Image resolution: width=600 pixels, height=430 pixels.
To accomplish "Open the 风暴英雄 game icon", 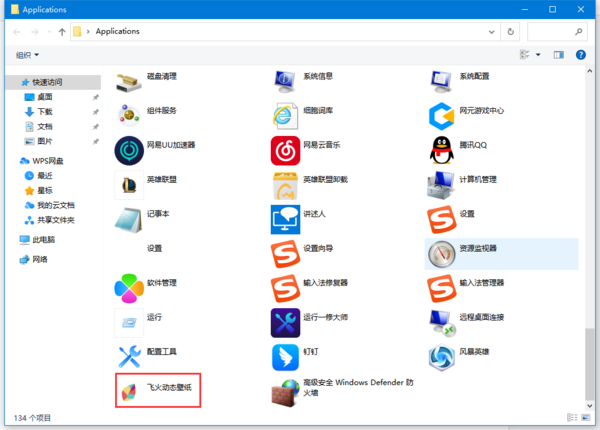I will pyautogui.click(x=441, y=357).
